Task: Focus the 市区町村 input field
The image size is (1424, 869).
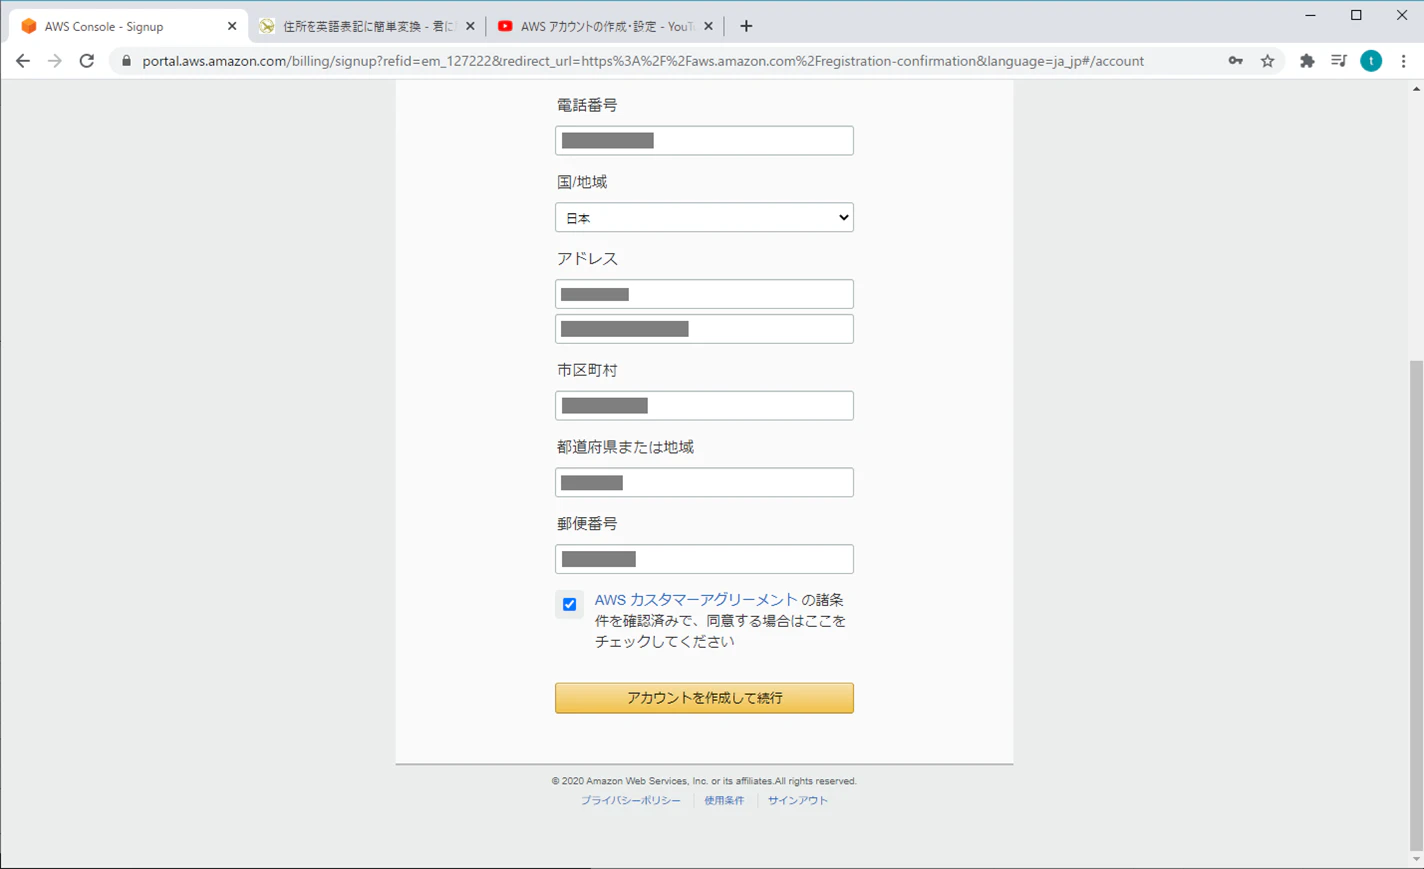Action: tap(704, 406)
